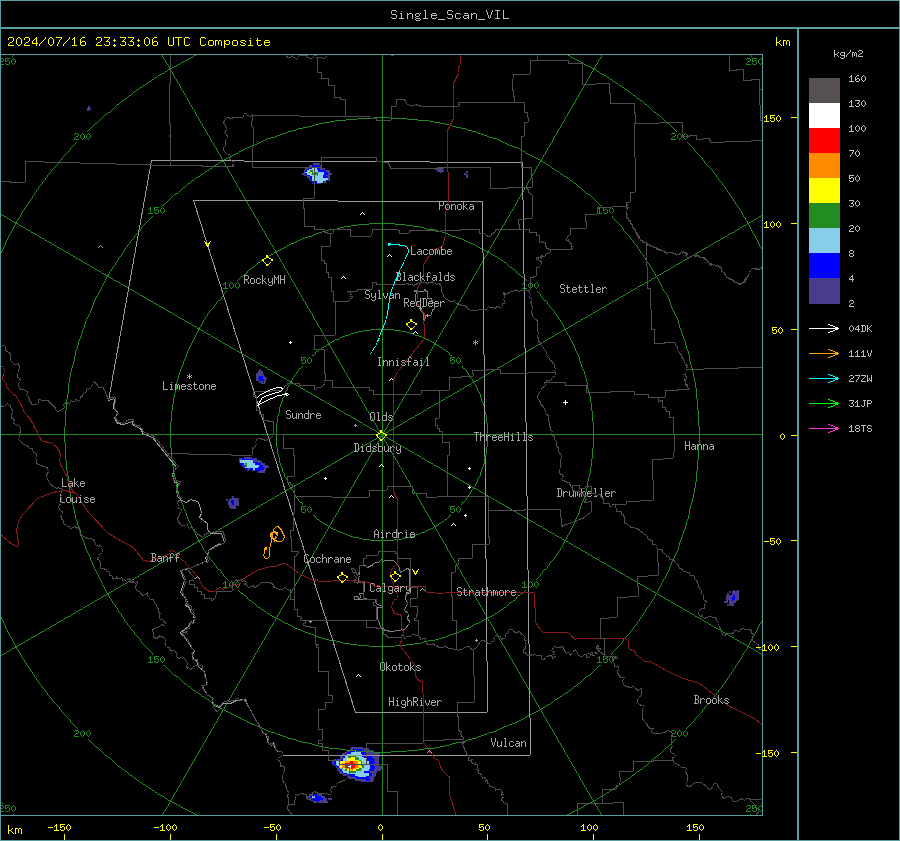Click the yellow diamond marker near Cochrane
The image size is (900, 841).
pyautogui.click(x=343, y=578)
